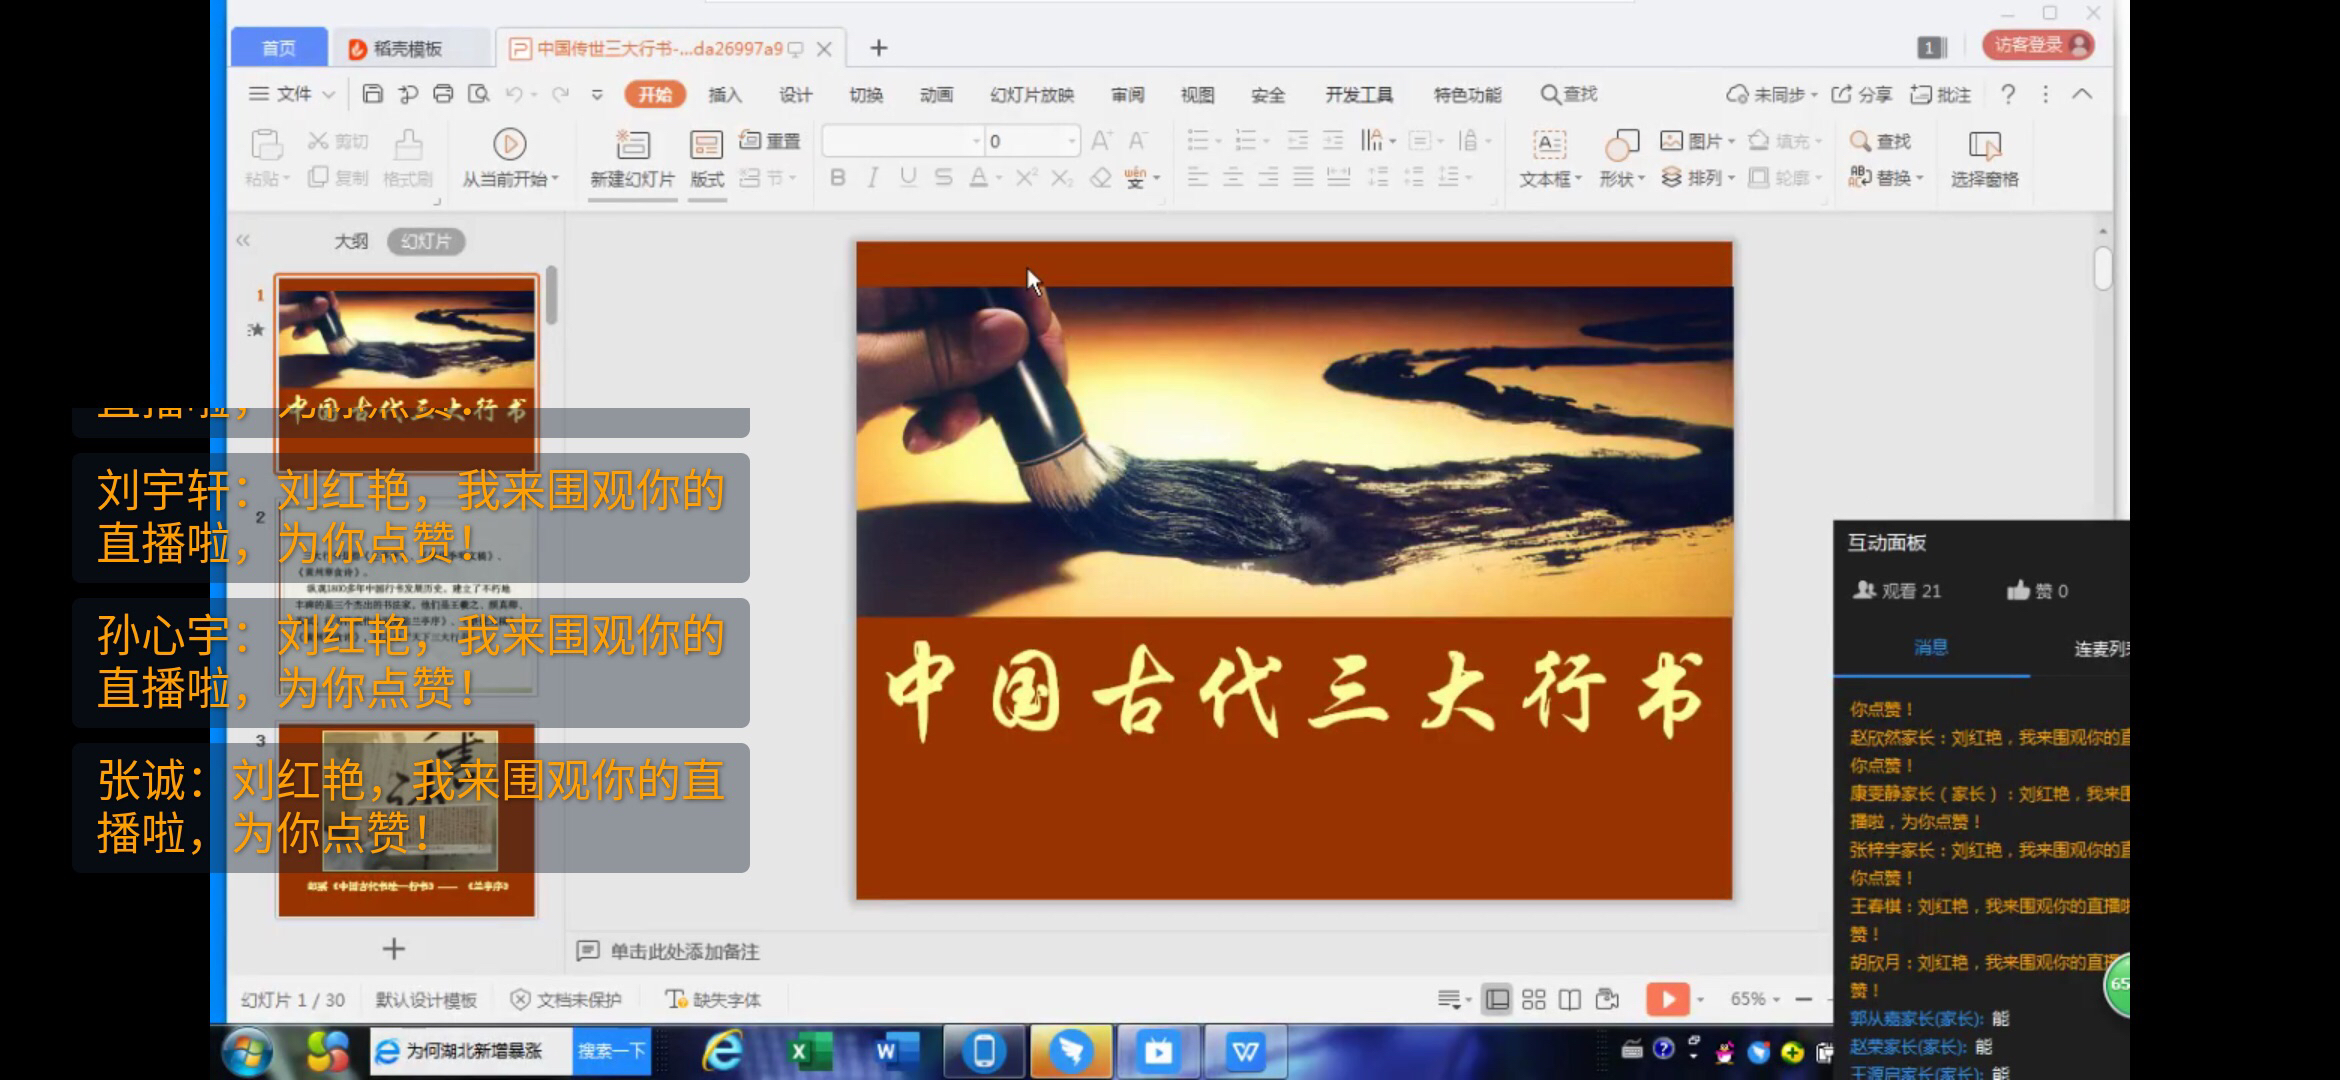Click the Undo arrow icon
2340x1080 pixels.
point(514,94)
